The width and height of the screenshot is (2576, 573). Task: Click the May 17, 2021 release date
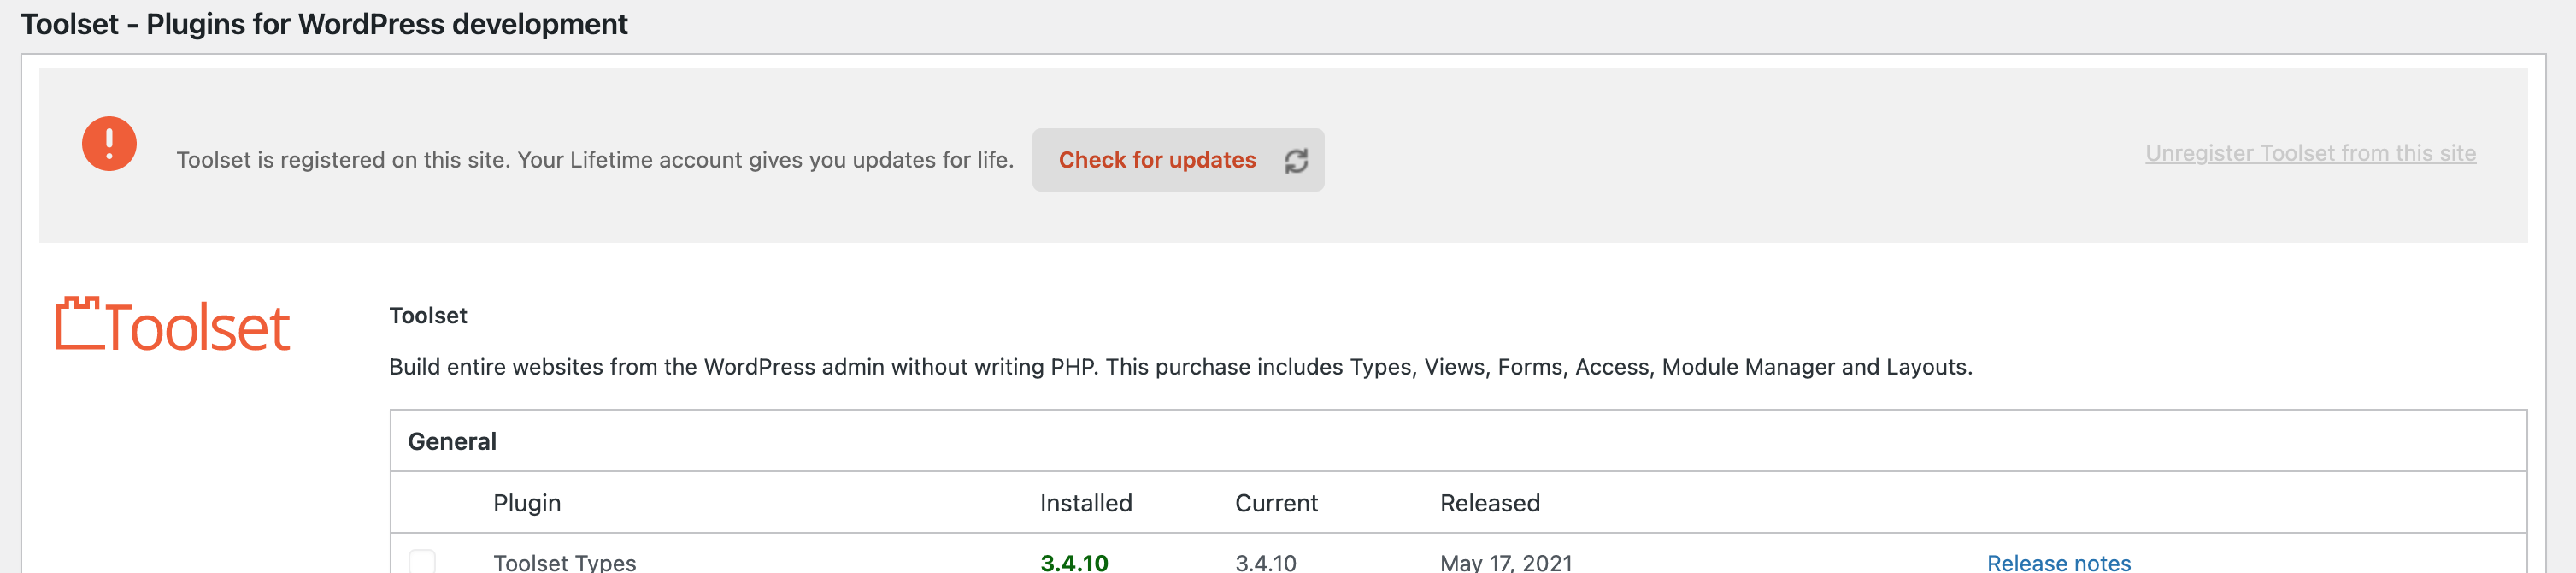point(1506,563)
